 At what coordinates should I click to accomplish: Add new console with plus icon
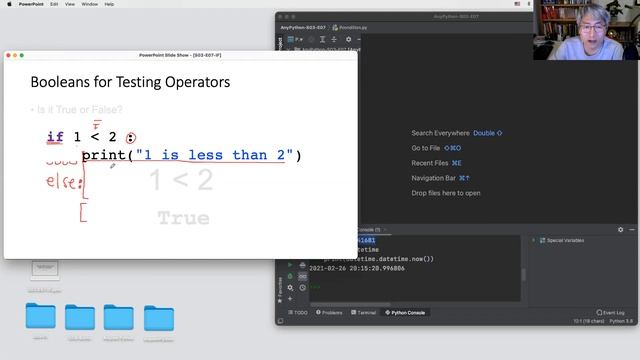(x=290, y=299)
